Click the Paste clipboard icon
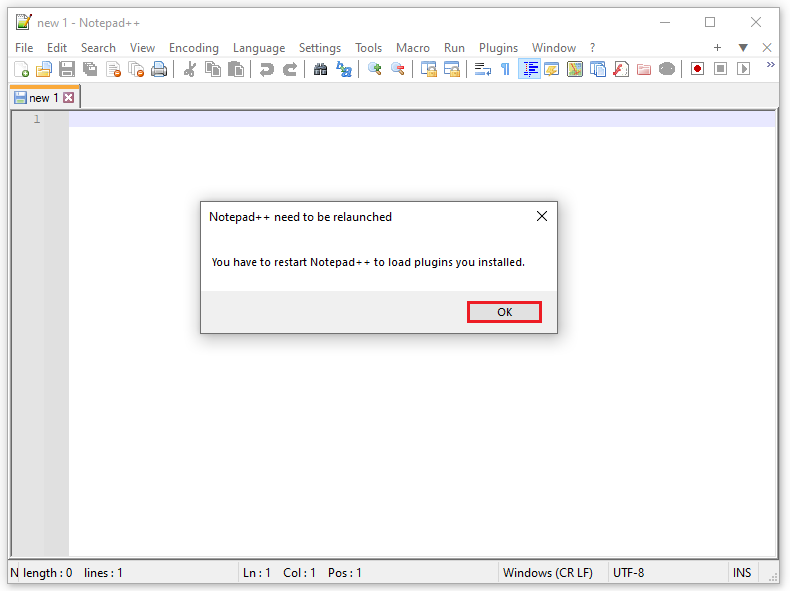Viewport: 790px width, 591px height. [236, 69]
